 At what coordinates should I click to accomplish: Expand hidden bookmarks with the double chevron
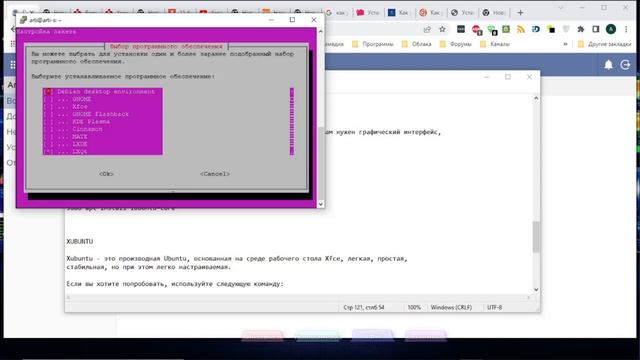[565, 44]
